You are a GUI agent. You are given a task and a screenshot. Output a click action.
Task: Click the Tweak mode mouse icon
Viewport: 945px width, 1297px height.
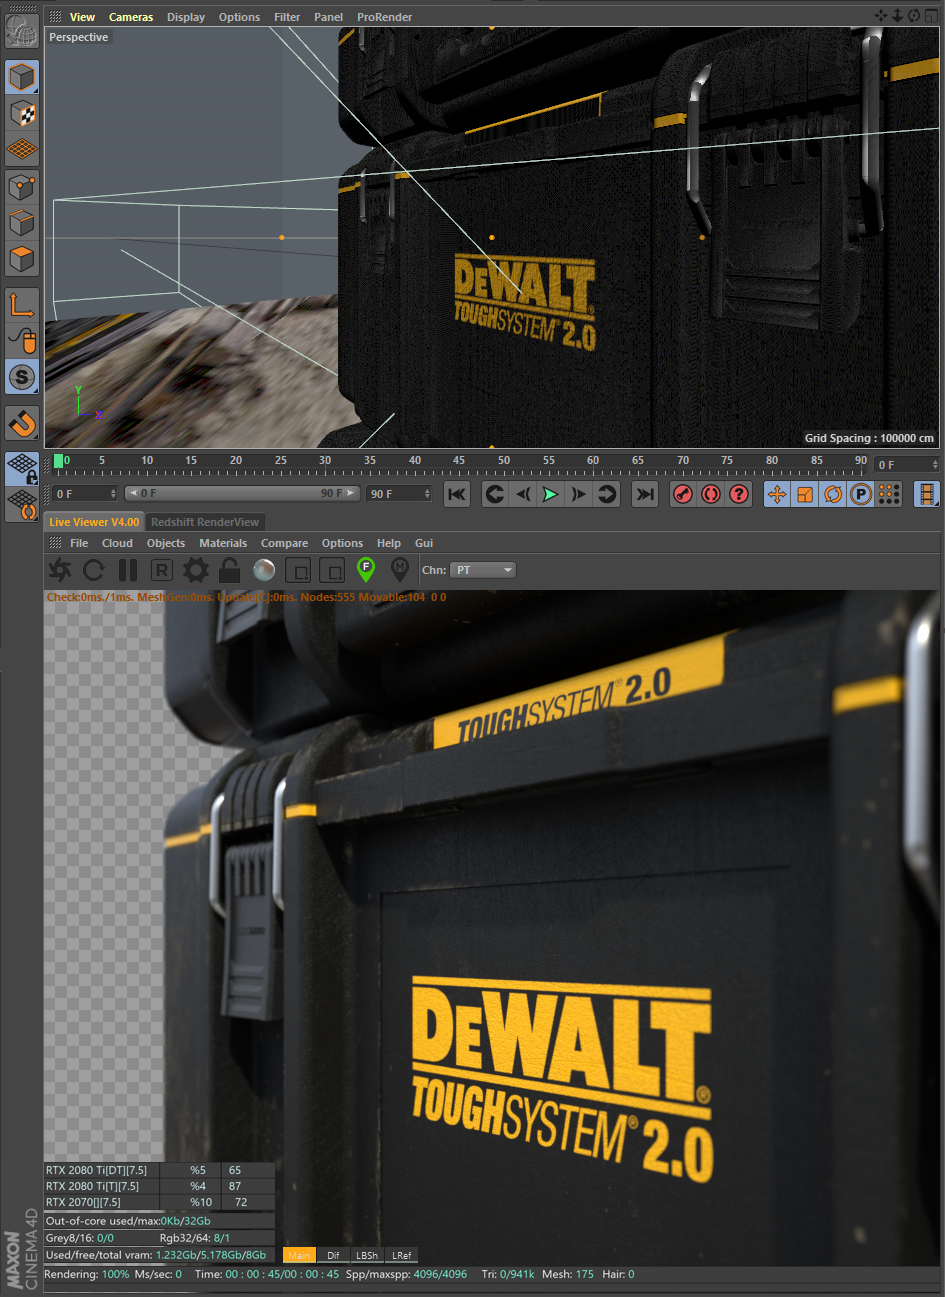[x=22, y=340]
